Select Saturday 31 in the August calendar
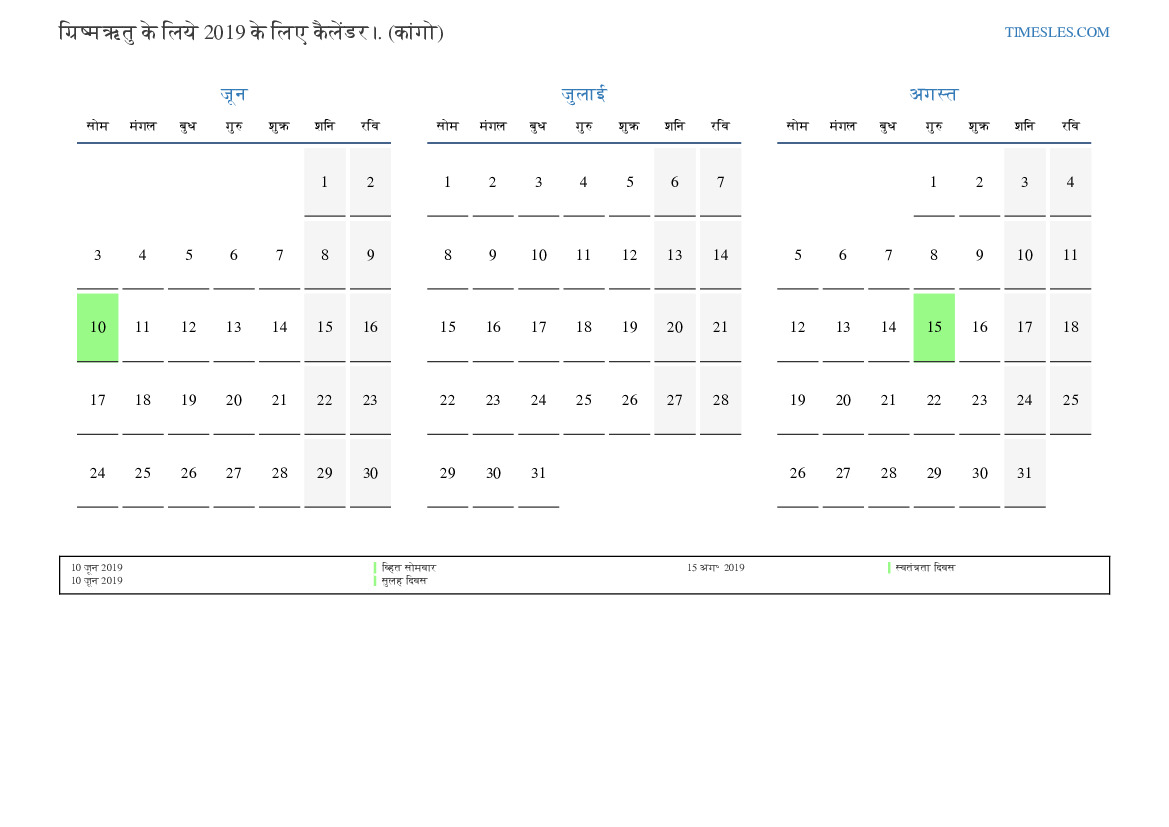 [1024, 473]
